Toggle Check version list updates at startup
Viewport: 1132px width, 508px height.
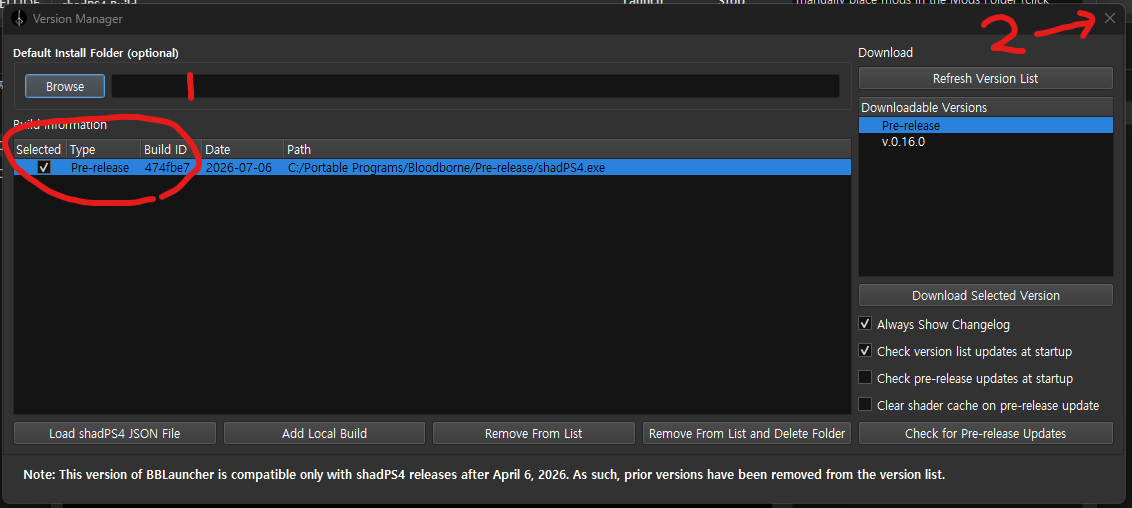tap(865, 351)
